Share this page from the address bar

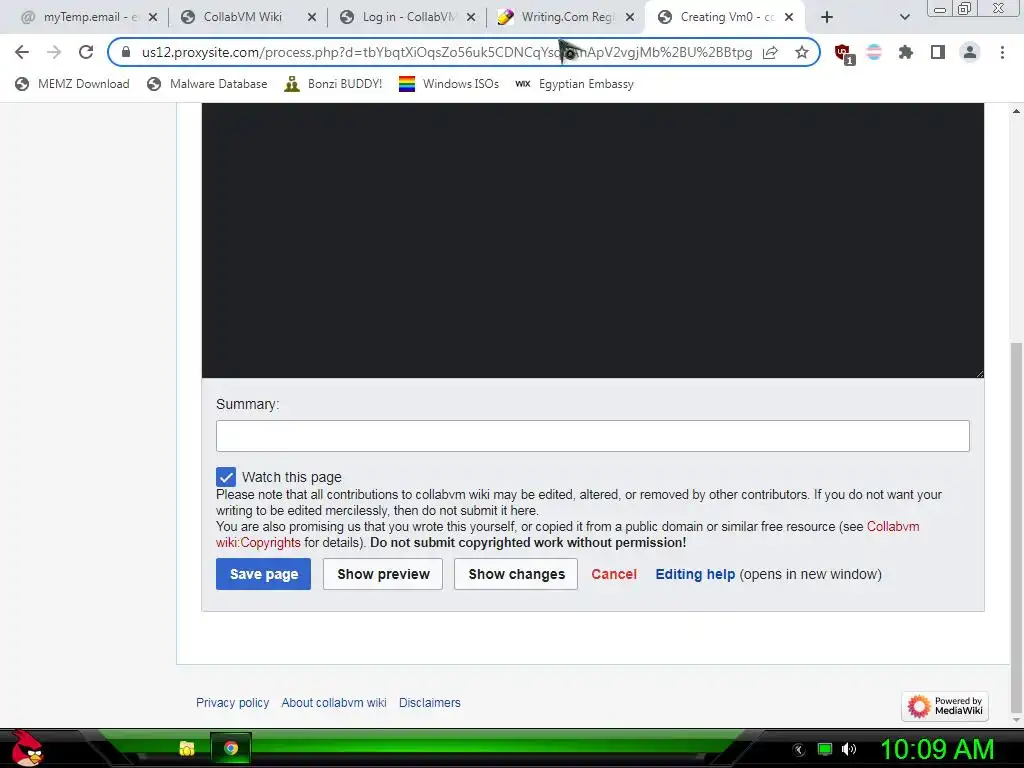[770, 52]
